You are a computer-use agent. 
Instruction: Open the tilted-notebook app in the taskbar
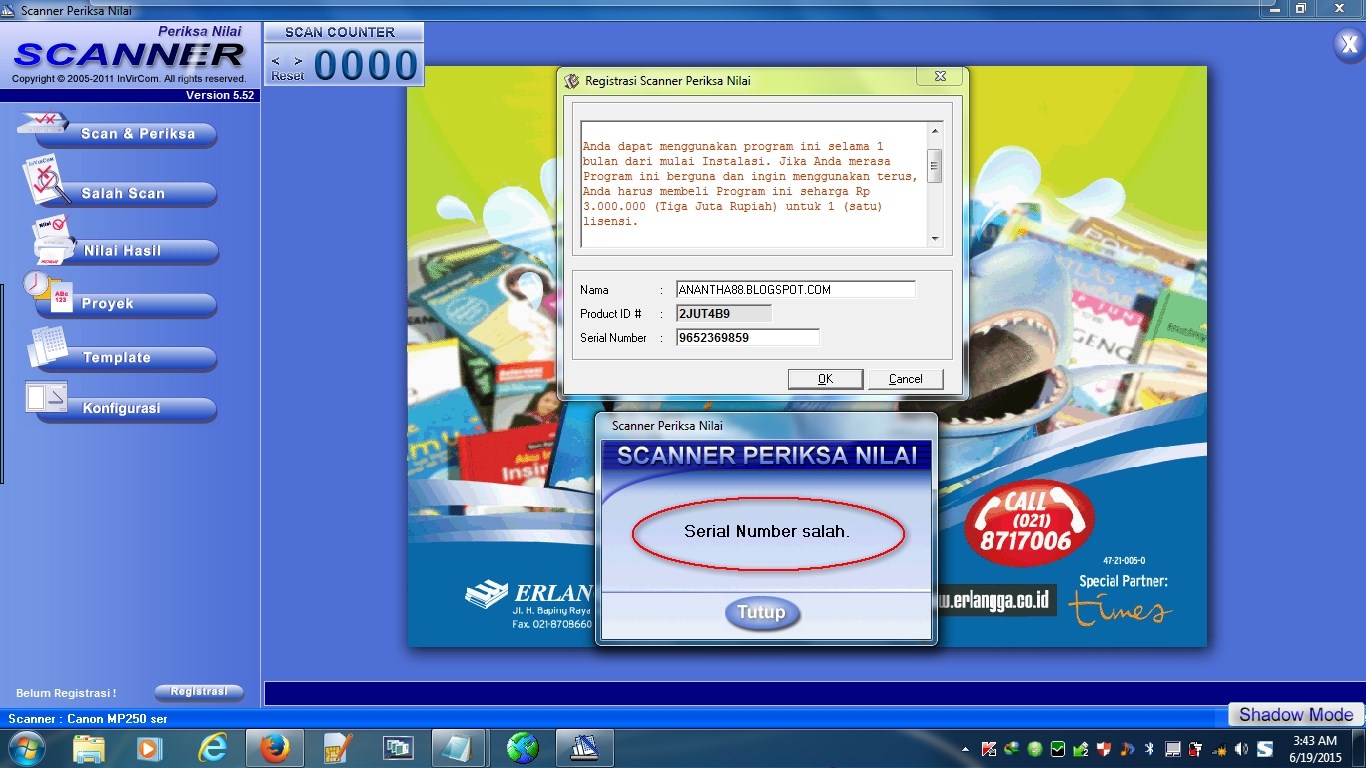[459, 748]
